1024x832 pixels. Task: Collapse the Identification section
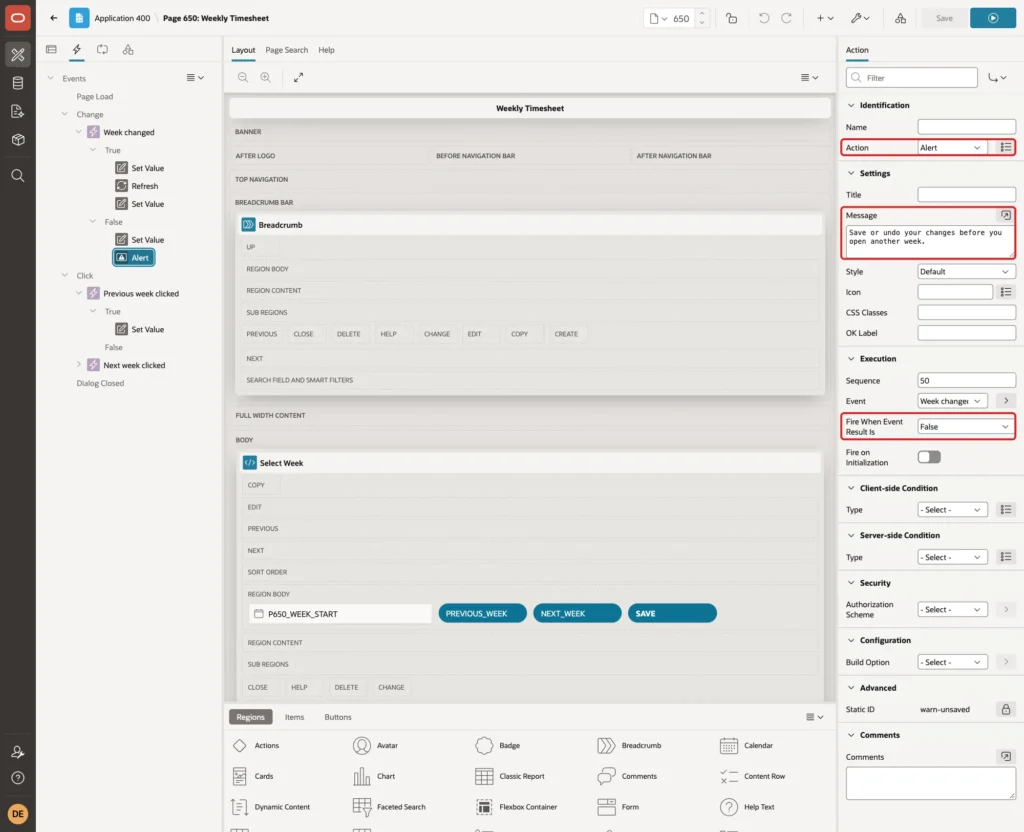click(851, 105)
